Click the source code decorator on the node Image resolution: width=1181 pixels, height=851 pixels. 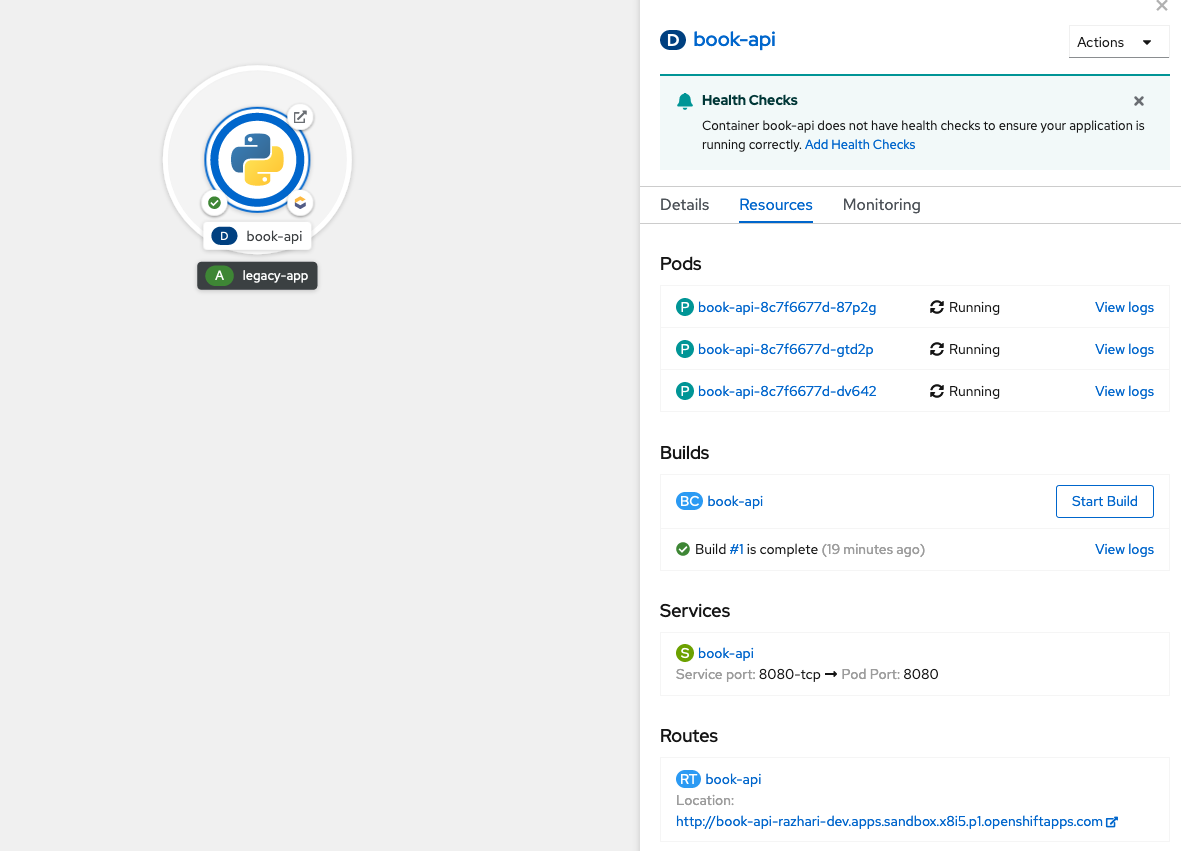click(299, 203)
